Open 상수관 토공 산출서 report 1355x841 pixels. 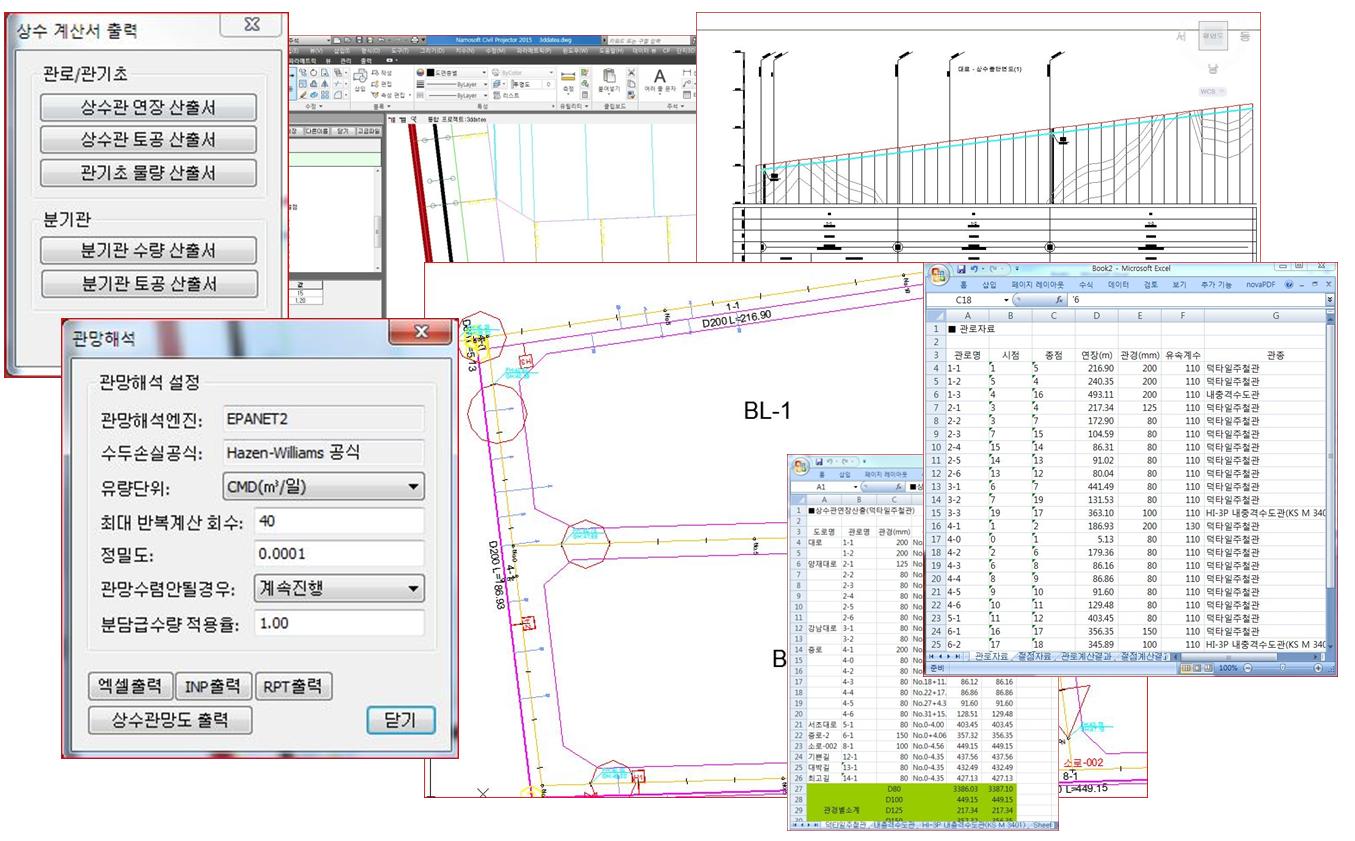(148, 139)
